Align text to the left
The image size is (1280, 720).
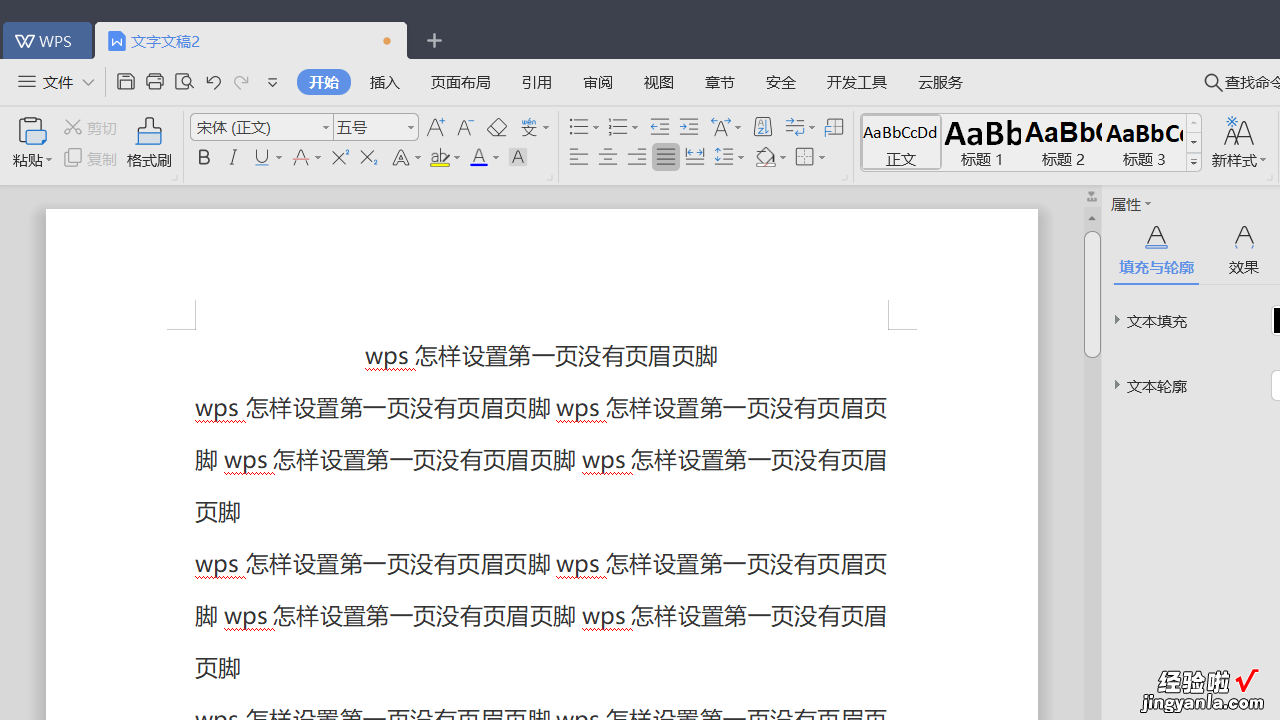click(578, 157)
